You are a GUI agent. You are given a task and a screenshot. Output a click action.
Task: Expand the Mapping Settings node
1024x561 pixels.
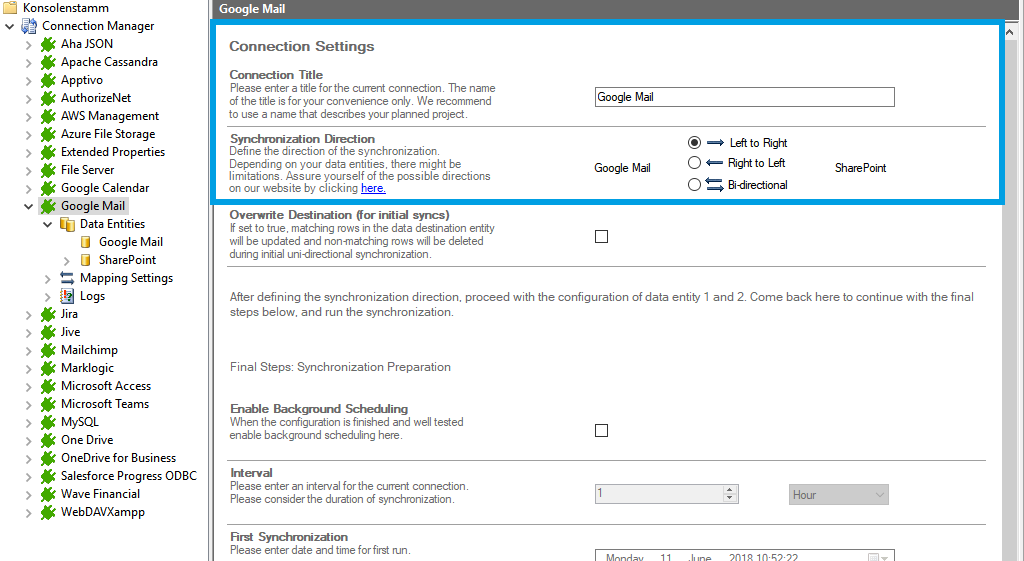click(48, 279)
